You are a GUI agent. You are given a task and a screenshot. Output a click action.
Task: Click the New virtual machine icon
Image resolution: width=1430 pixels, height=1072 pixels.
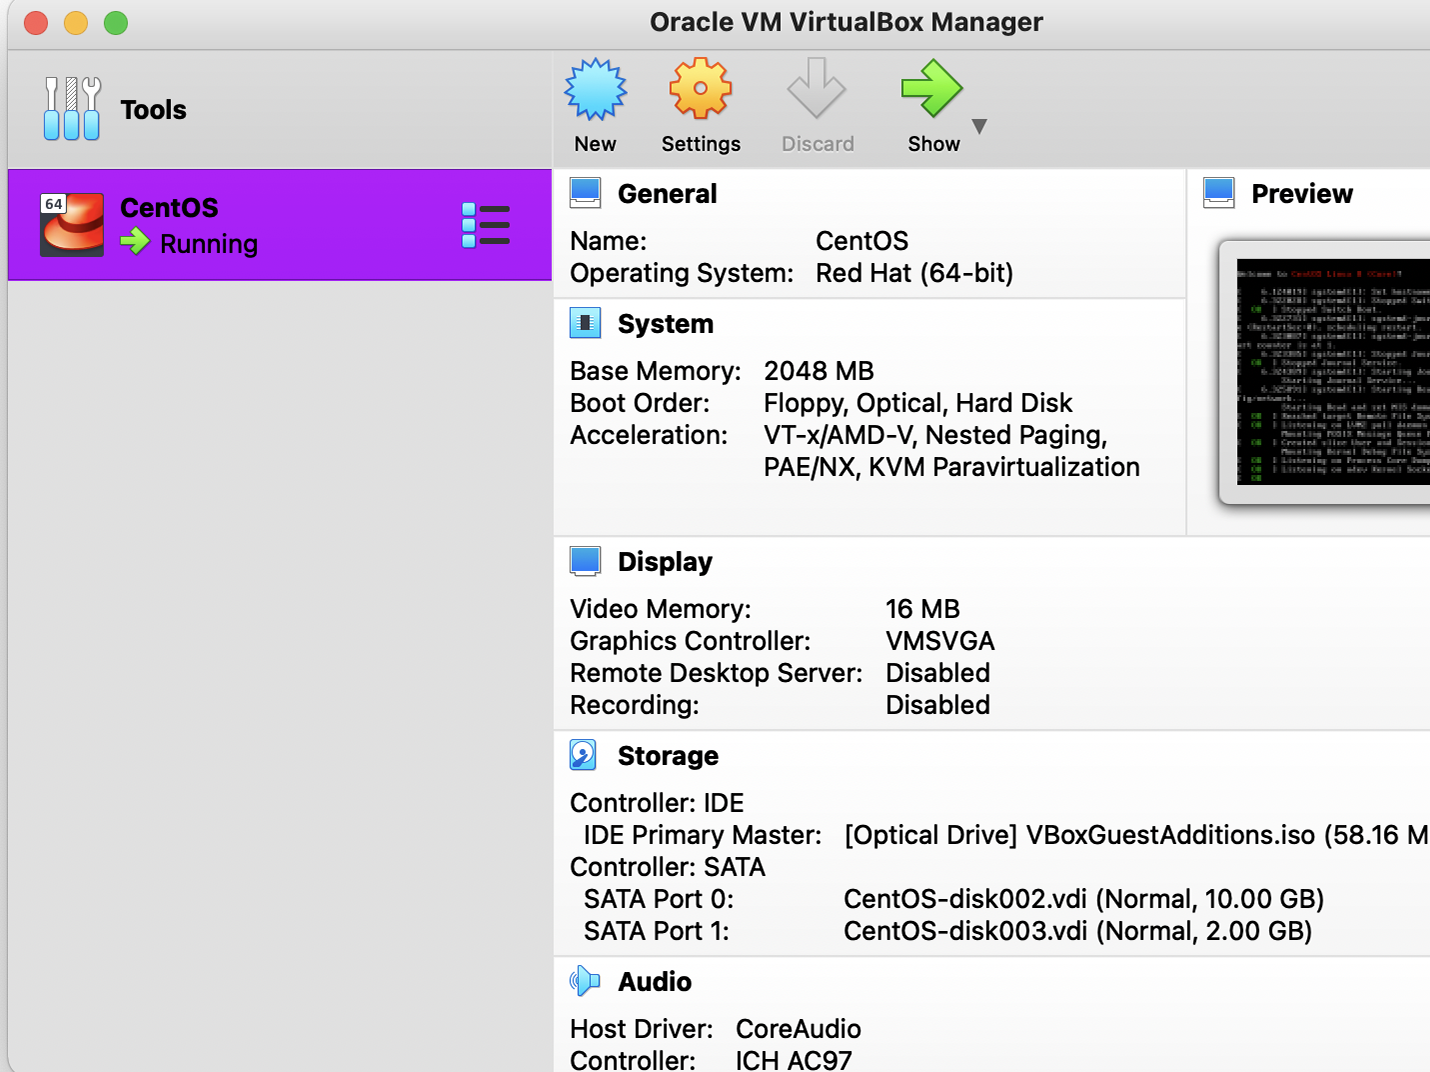(595, 90)
